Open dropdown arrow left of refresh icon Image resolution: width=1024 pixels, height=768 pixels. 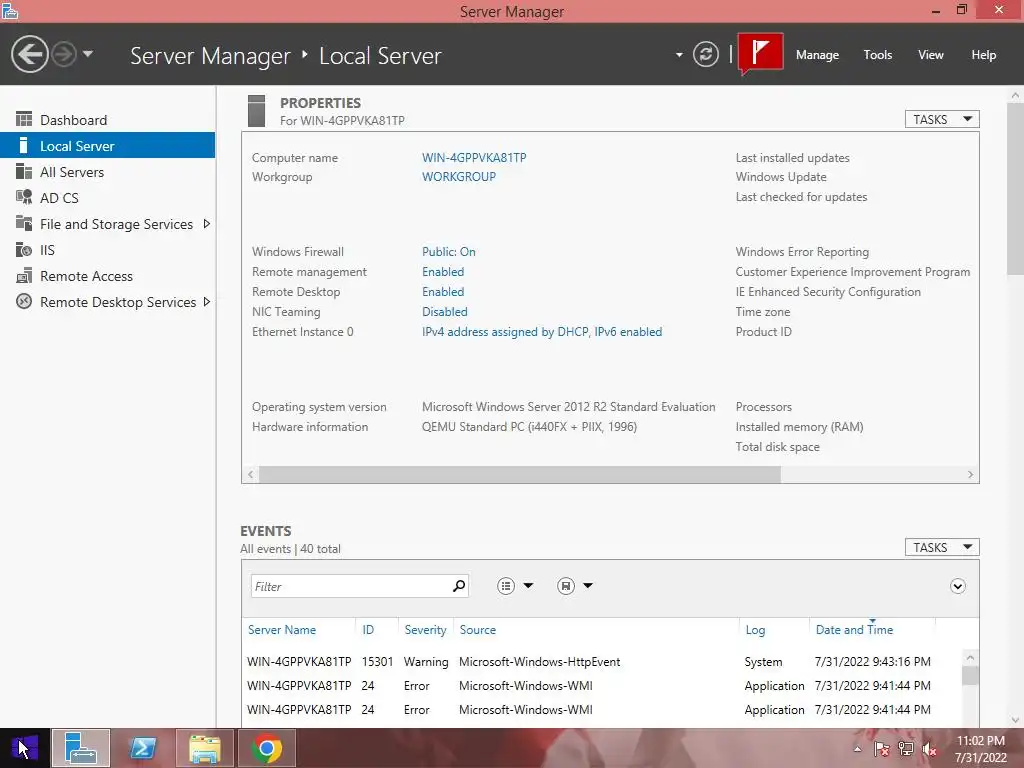[x=679, y=55]
